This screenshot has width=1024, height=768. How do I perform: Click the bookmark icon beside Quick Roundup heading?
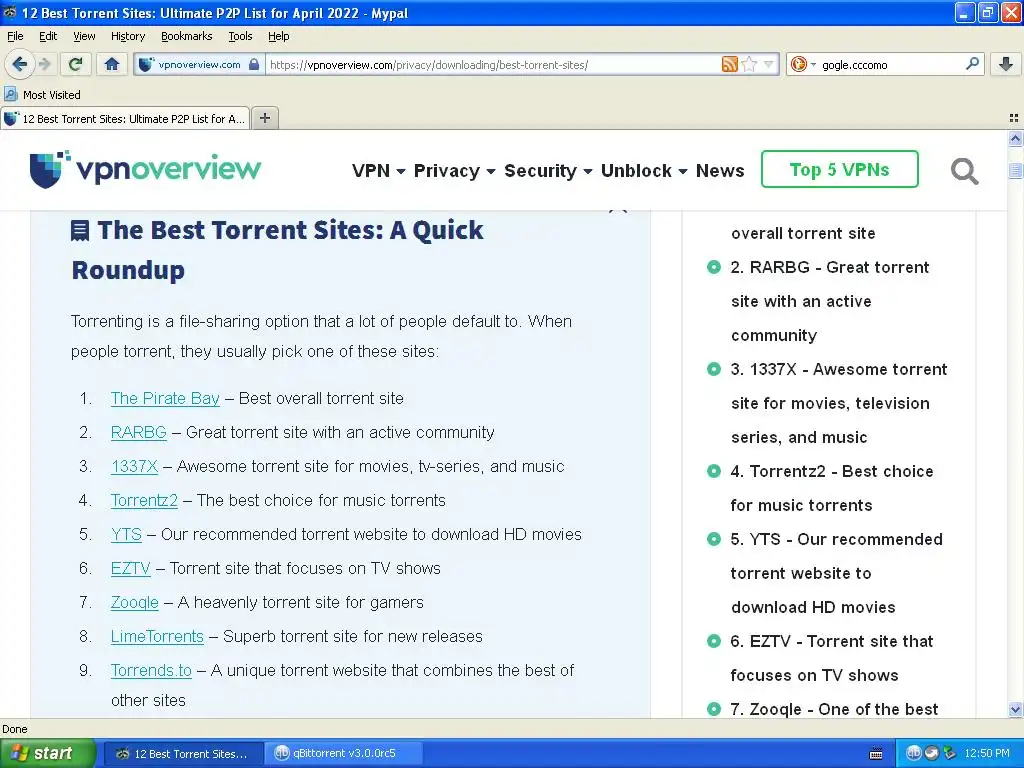pos(80,231)
